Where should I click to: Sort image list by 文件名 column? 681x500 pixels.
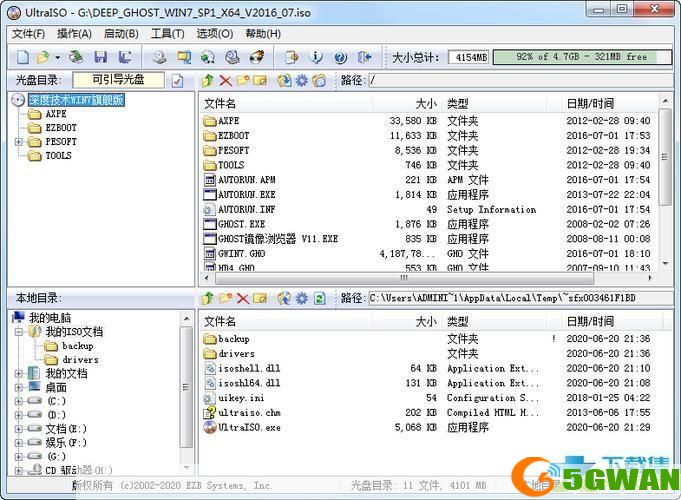(286, 104)
